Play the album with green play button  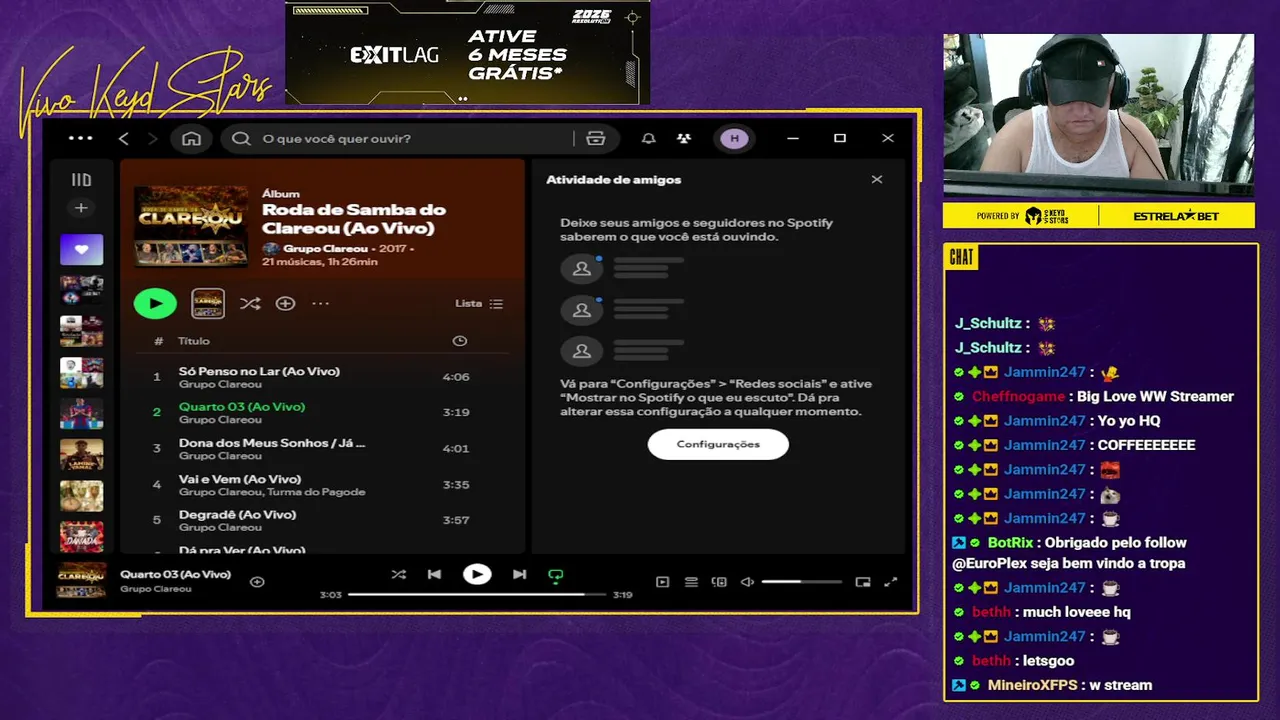[155, 303]
